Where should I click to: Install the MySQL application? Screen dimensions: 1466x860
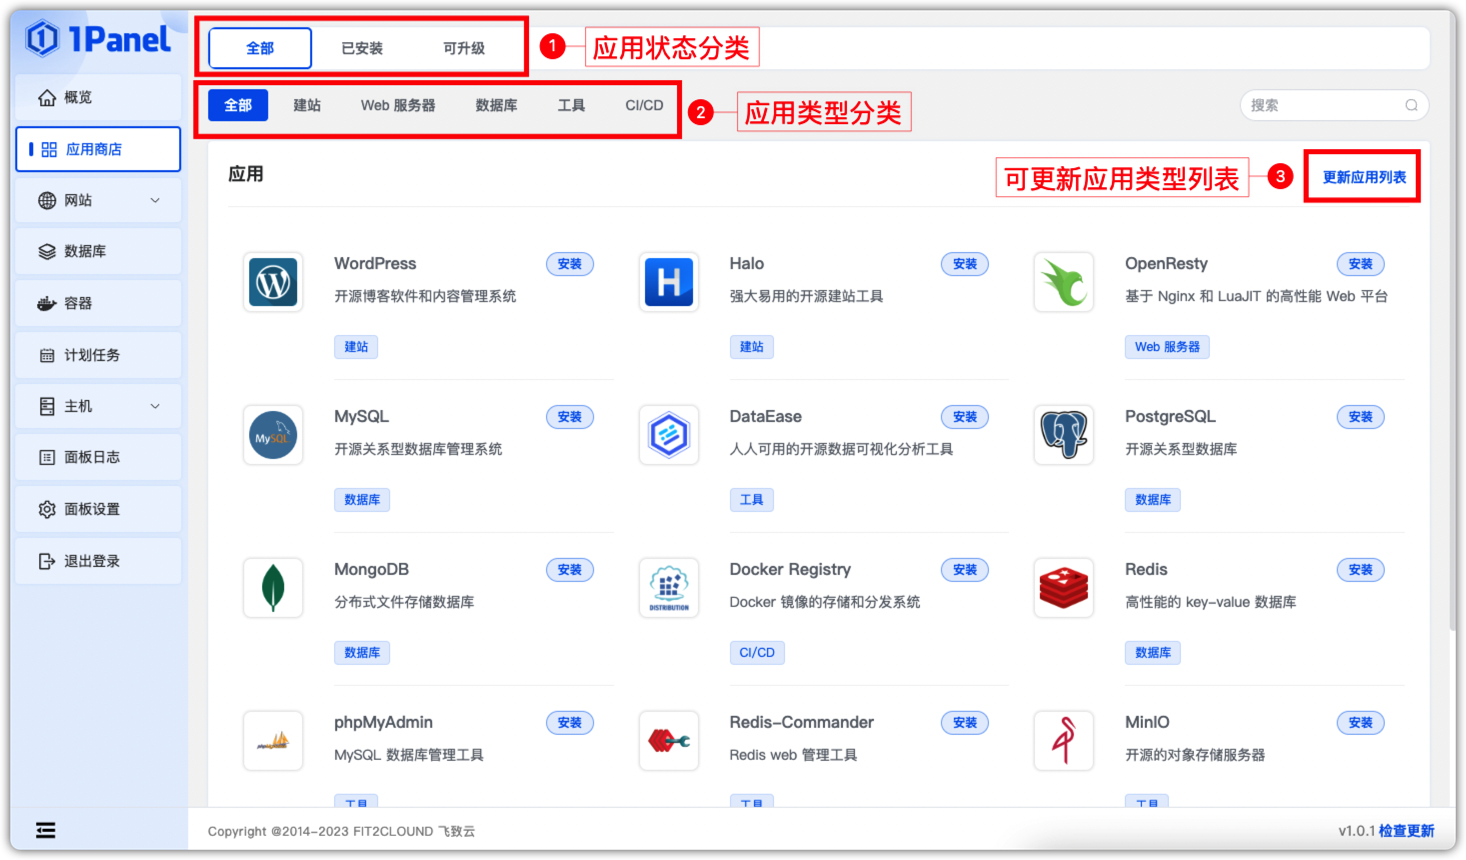pyautogui.click(x=570, y=417)
